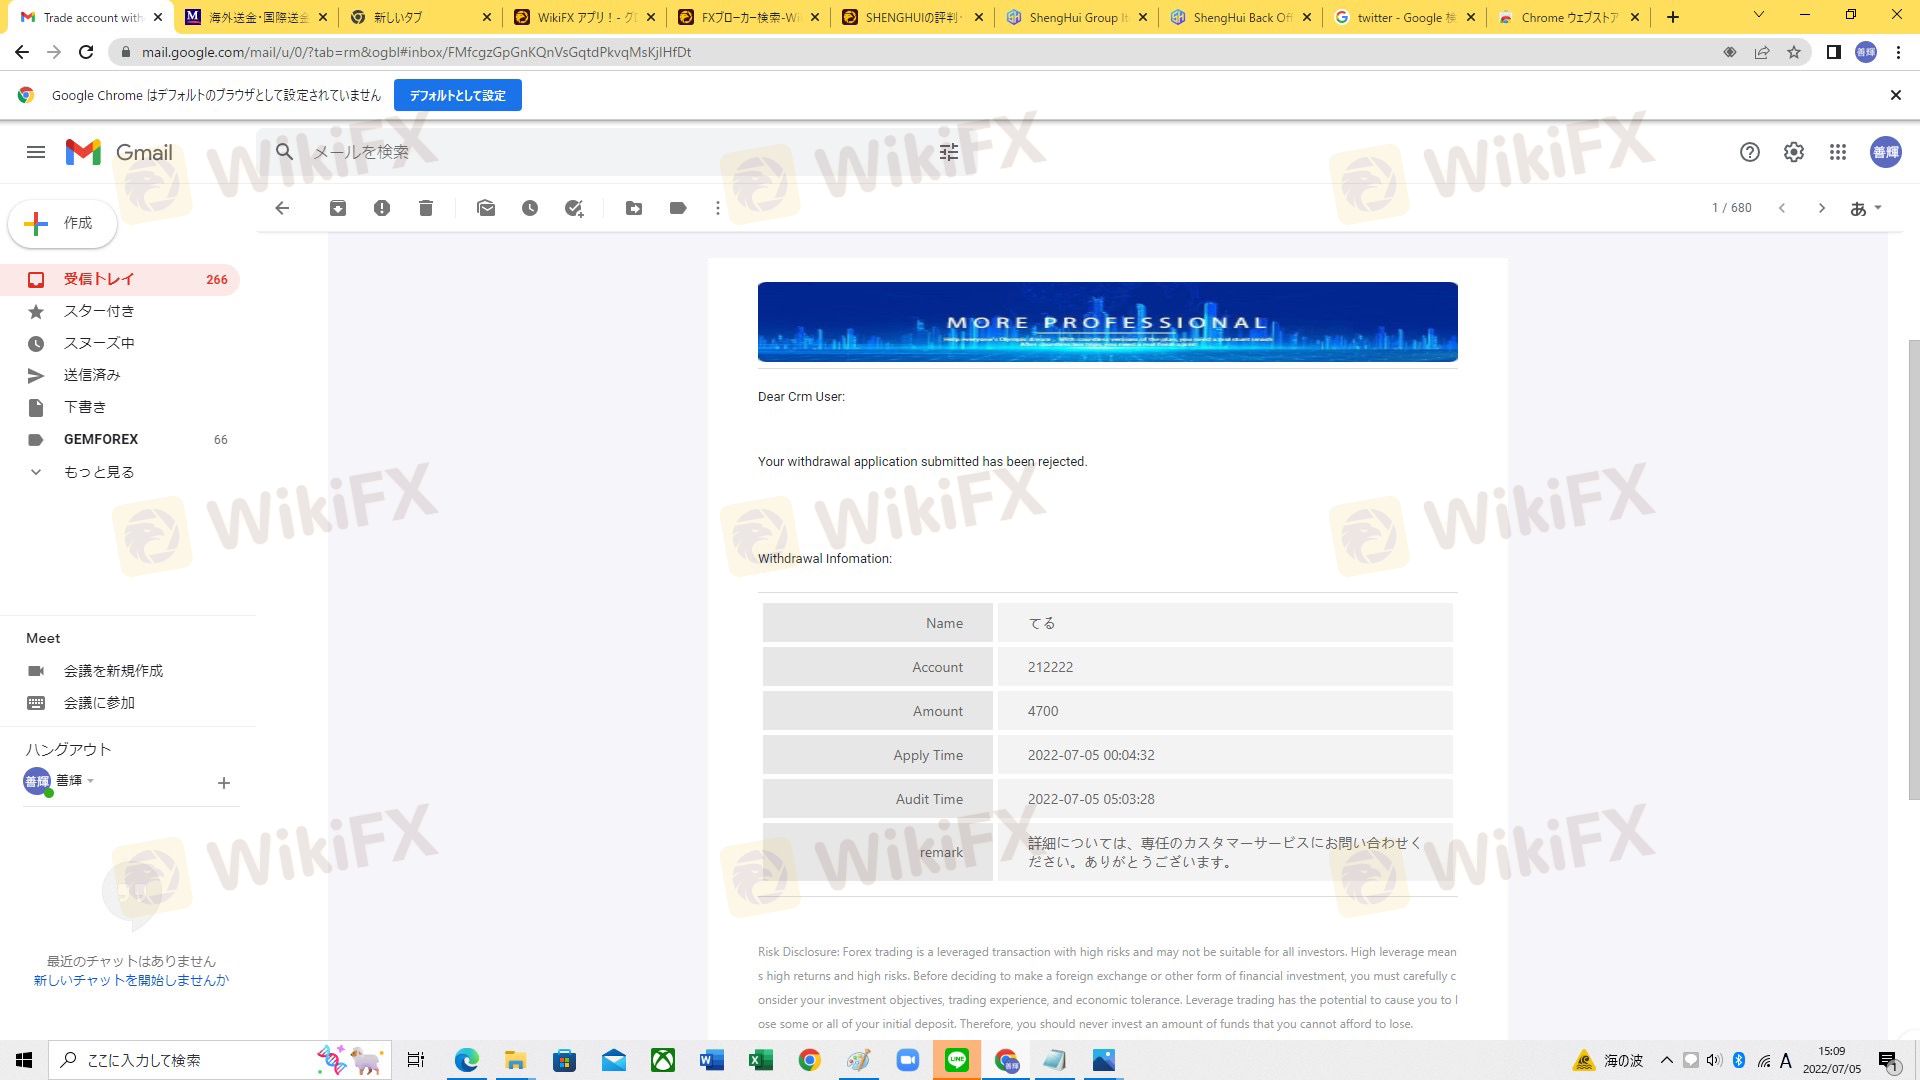Show hidden system tray icons chevron
1920x1080 pixels.
pyautogui.click(x=1666, y=1060)
